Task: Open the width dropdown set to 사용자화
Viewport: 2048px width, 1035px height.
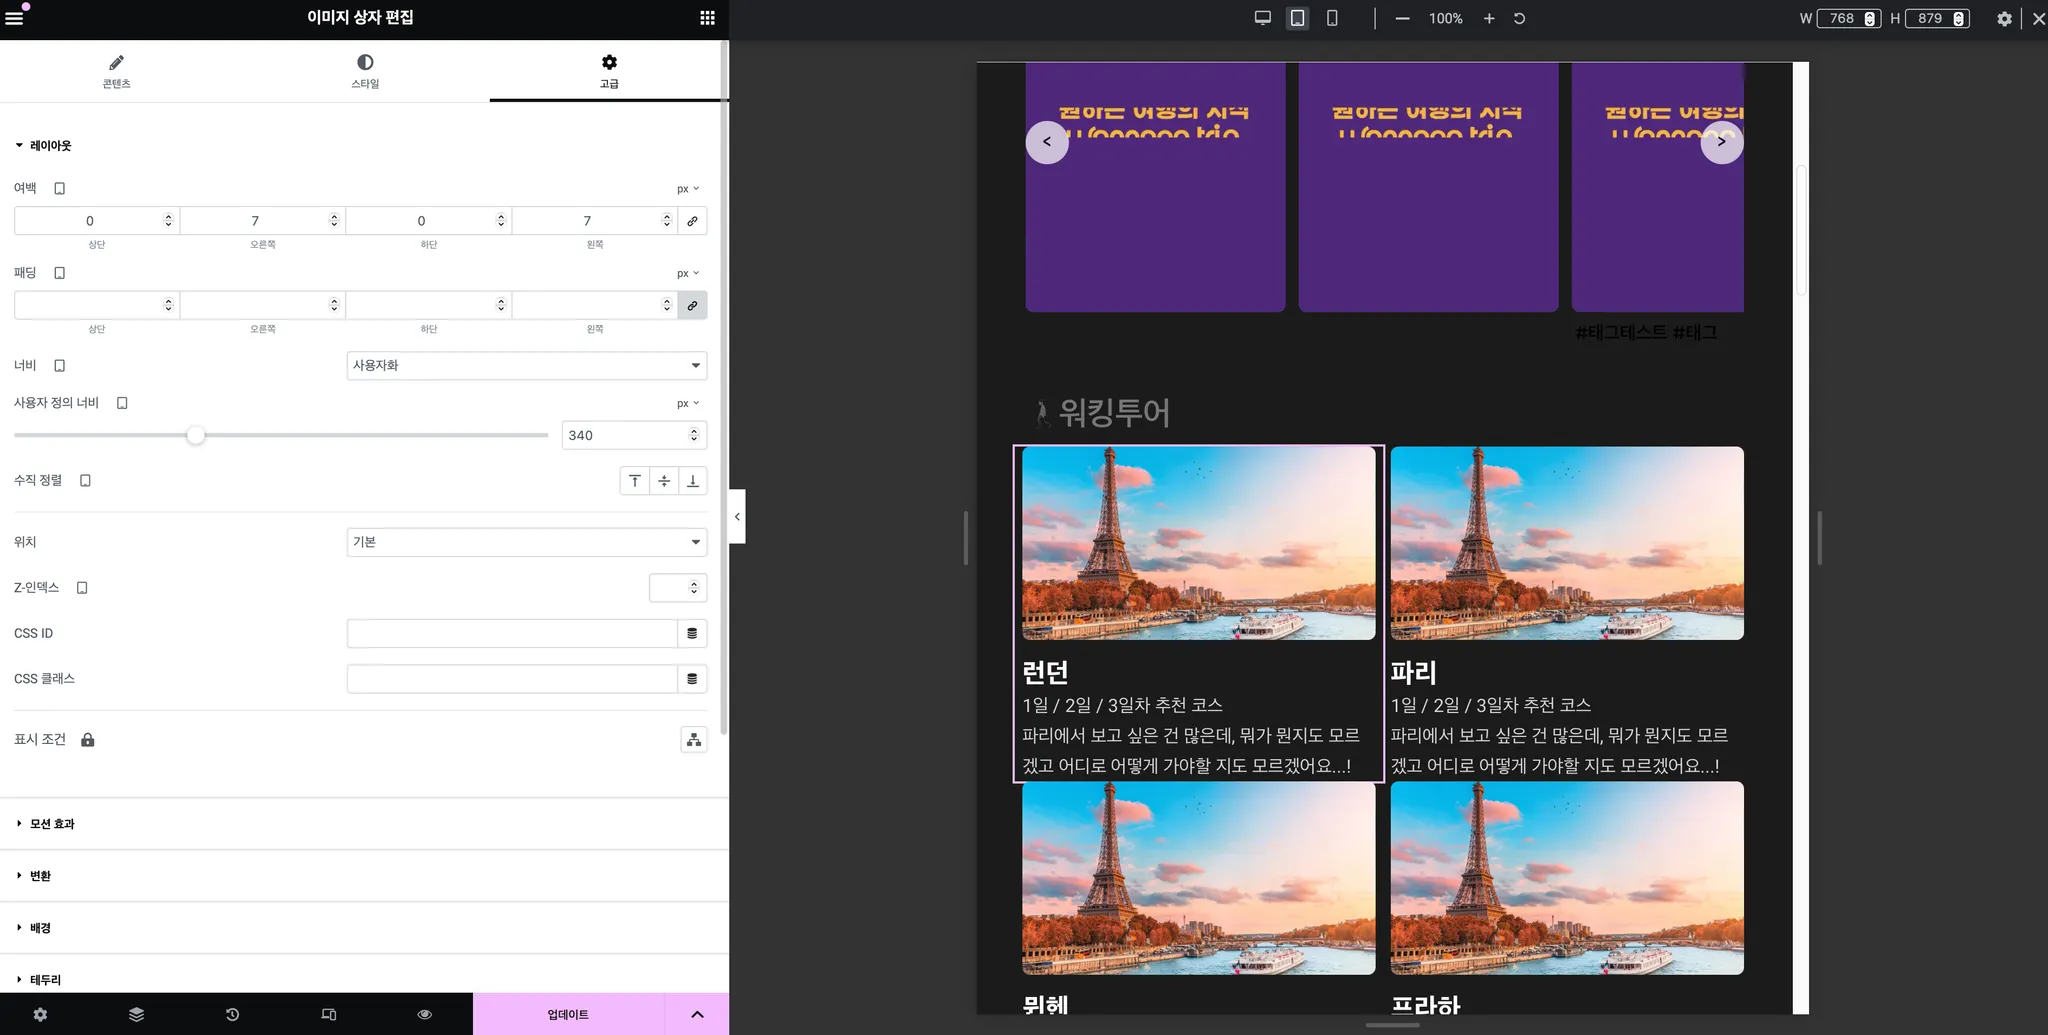Action: point(526,365)
